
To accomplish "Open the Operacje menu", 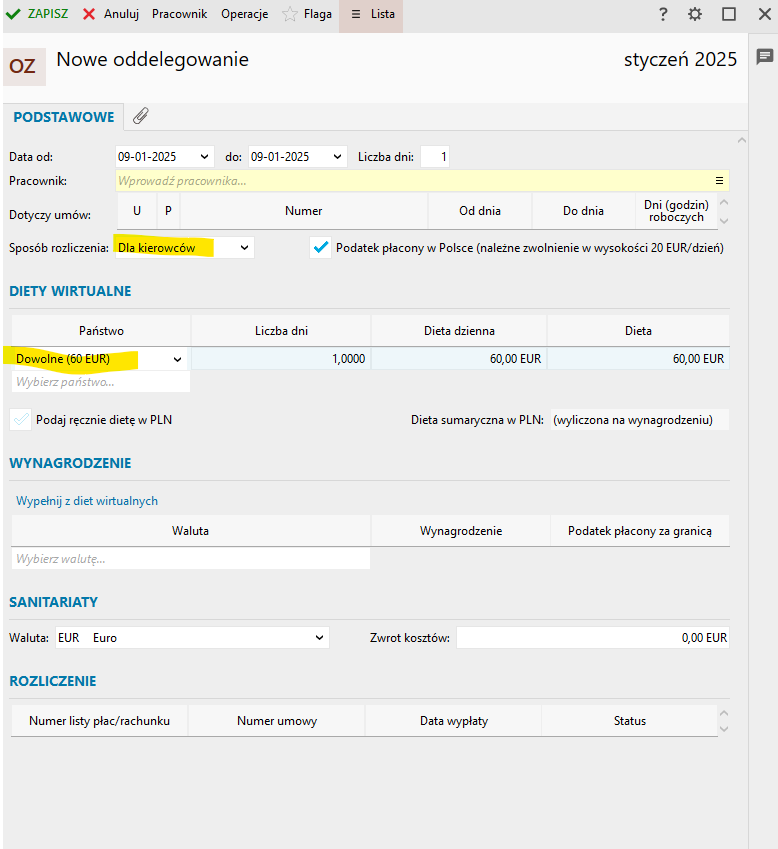I will pyautogui.click(x=244, y=14).
